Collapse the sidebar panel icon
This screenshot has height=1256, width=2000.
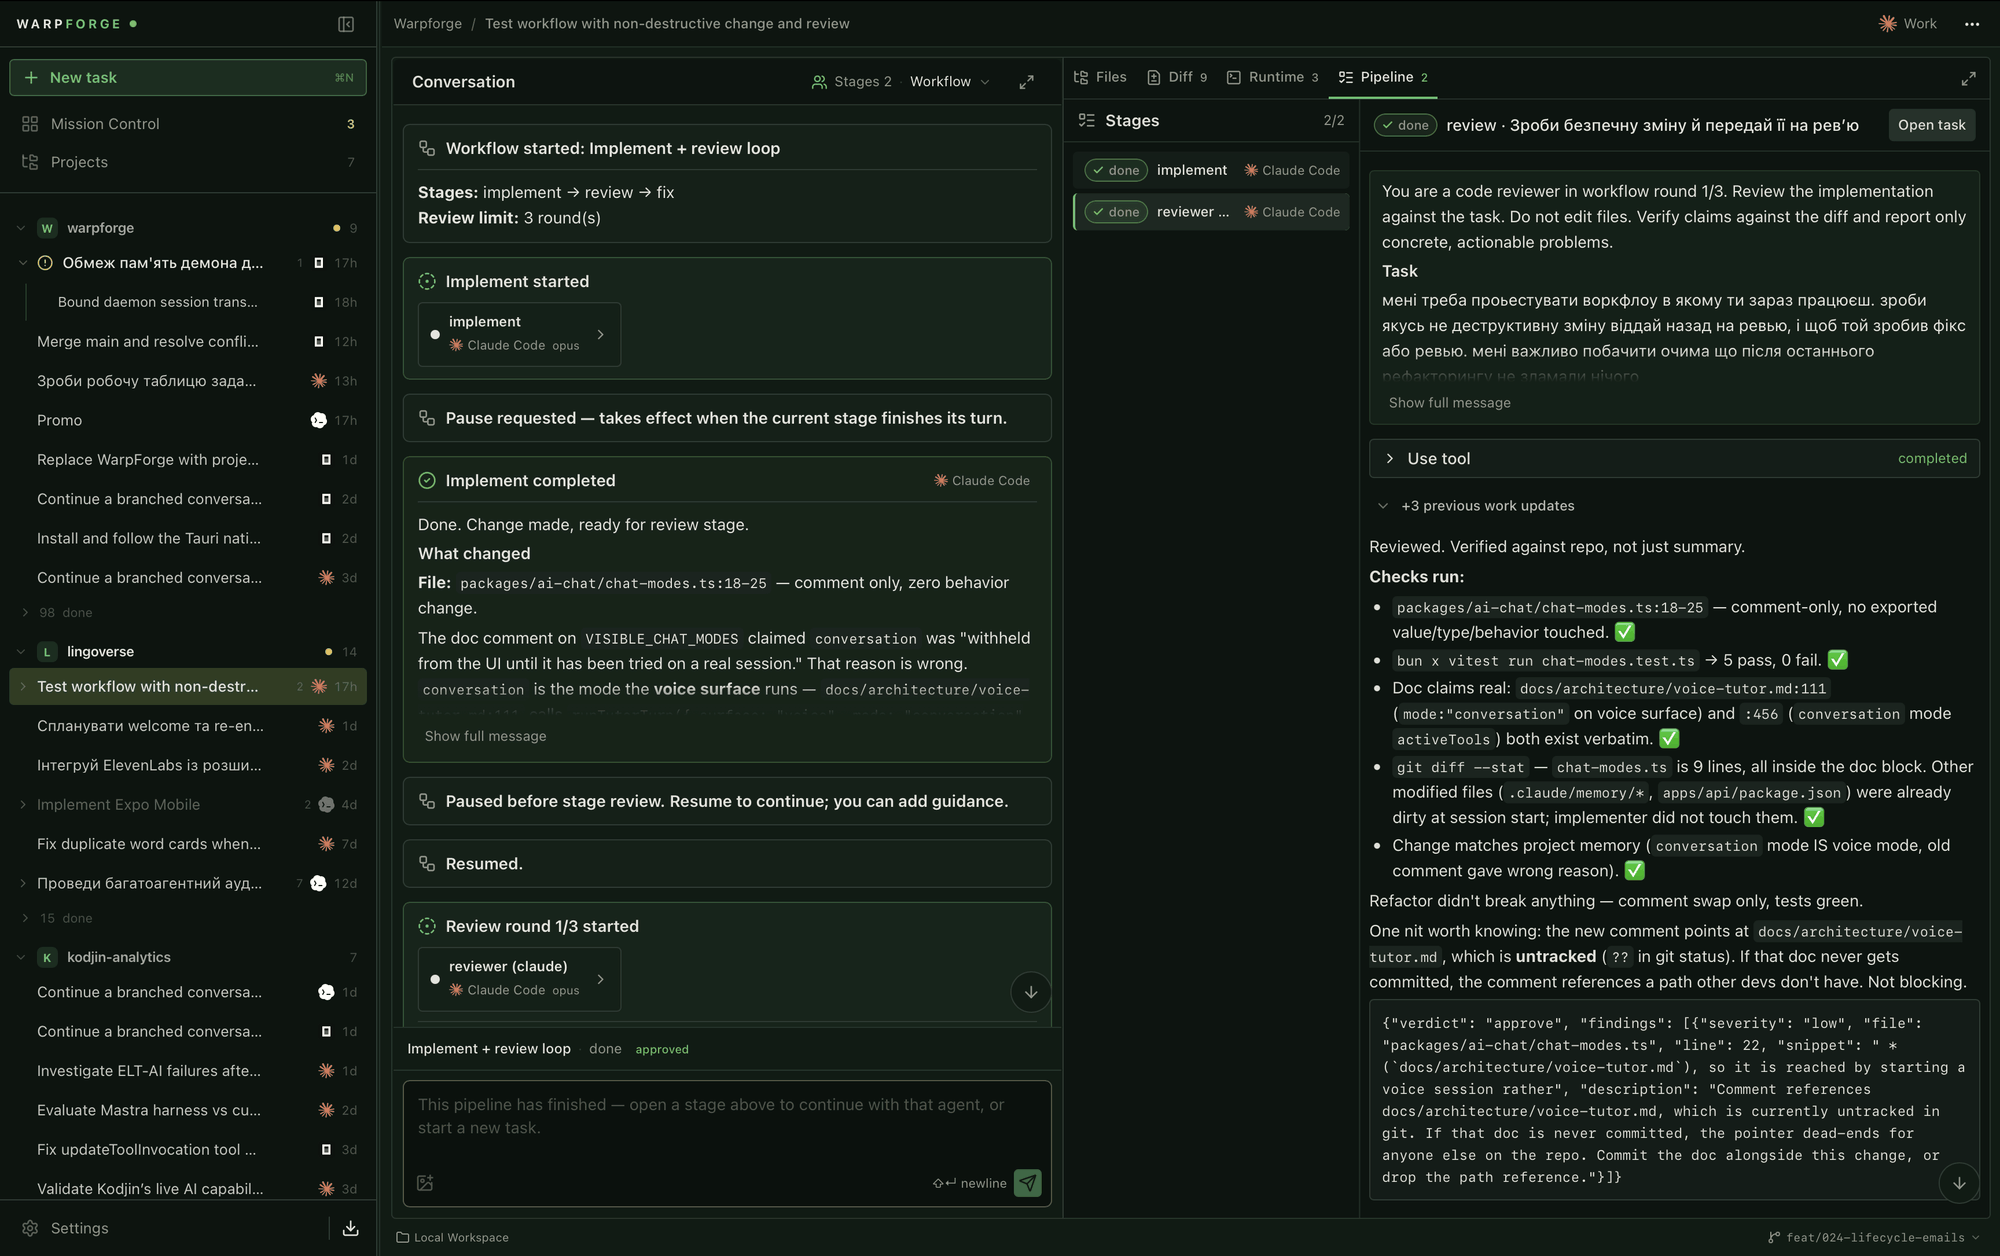click(x=346, y=24)
